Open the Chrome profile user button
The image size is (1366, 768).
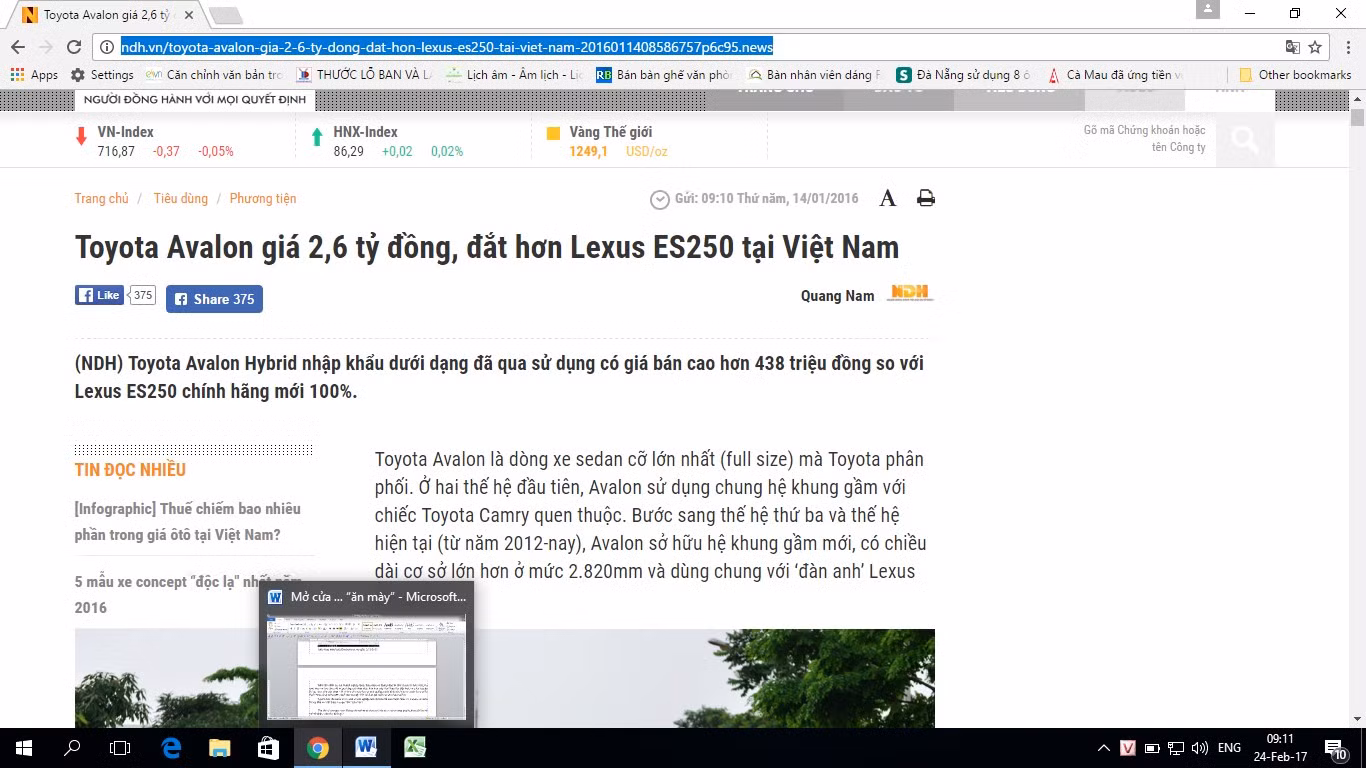tap(1208, 9)
